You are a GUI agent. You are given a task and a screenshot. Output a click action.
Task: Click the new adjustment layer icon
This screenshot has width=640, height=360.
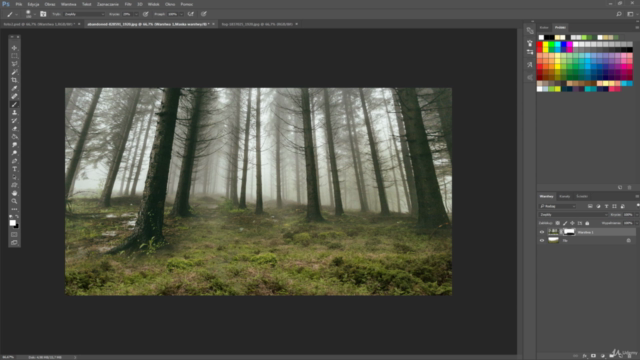pyautogui.click(x=603, y=356)
